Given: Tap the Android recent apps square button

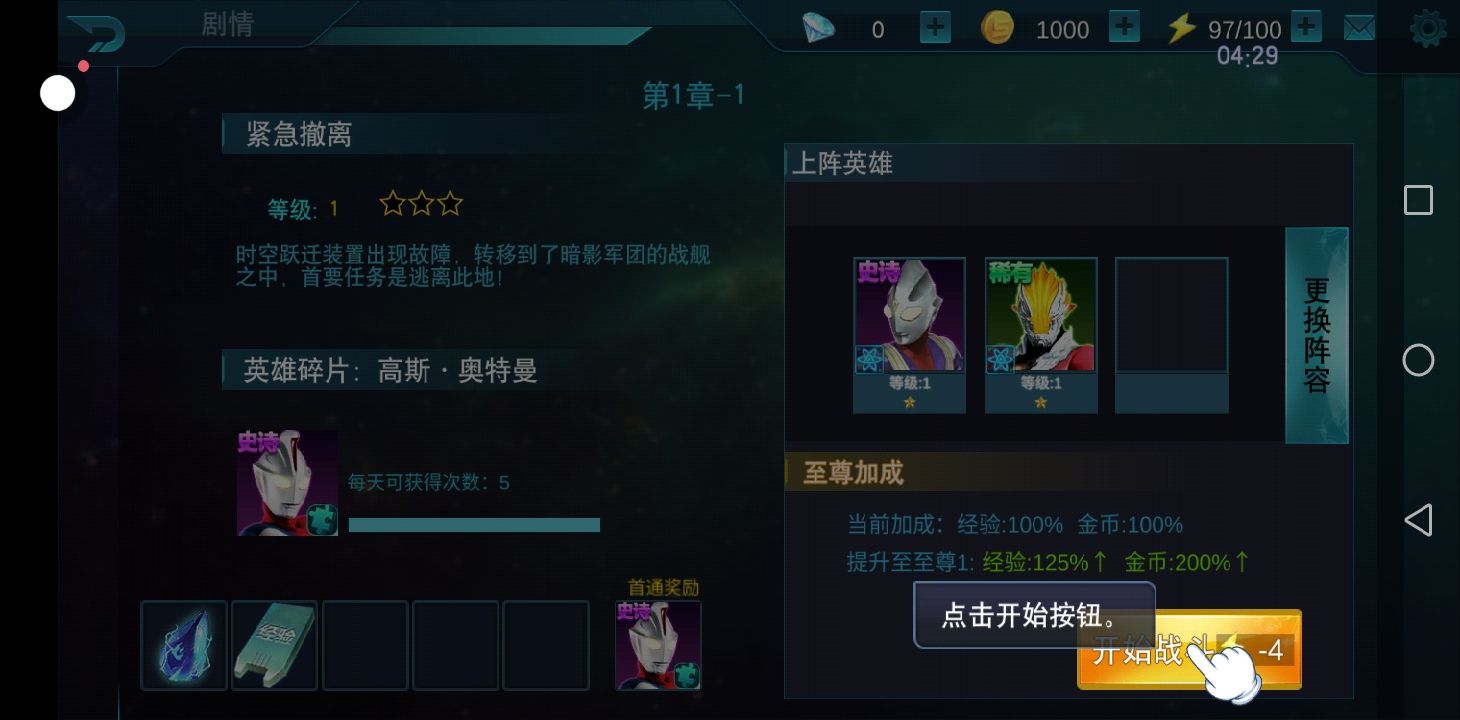Looking at the screenshot, I should coord(1418,200).
